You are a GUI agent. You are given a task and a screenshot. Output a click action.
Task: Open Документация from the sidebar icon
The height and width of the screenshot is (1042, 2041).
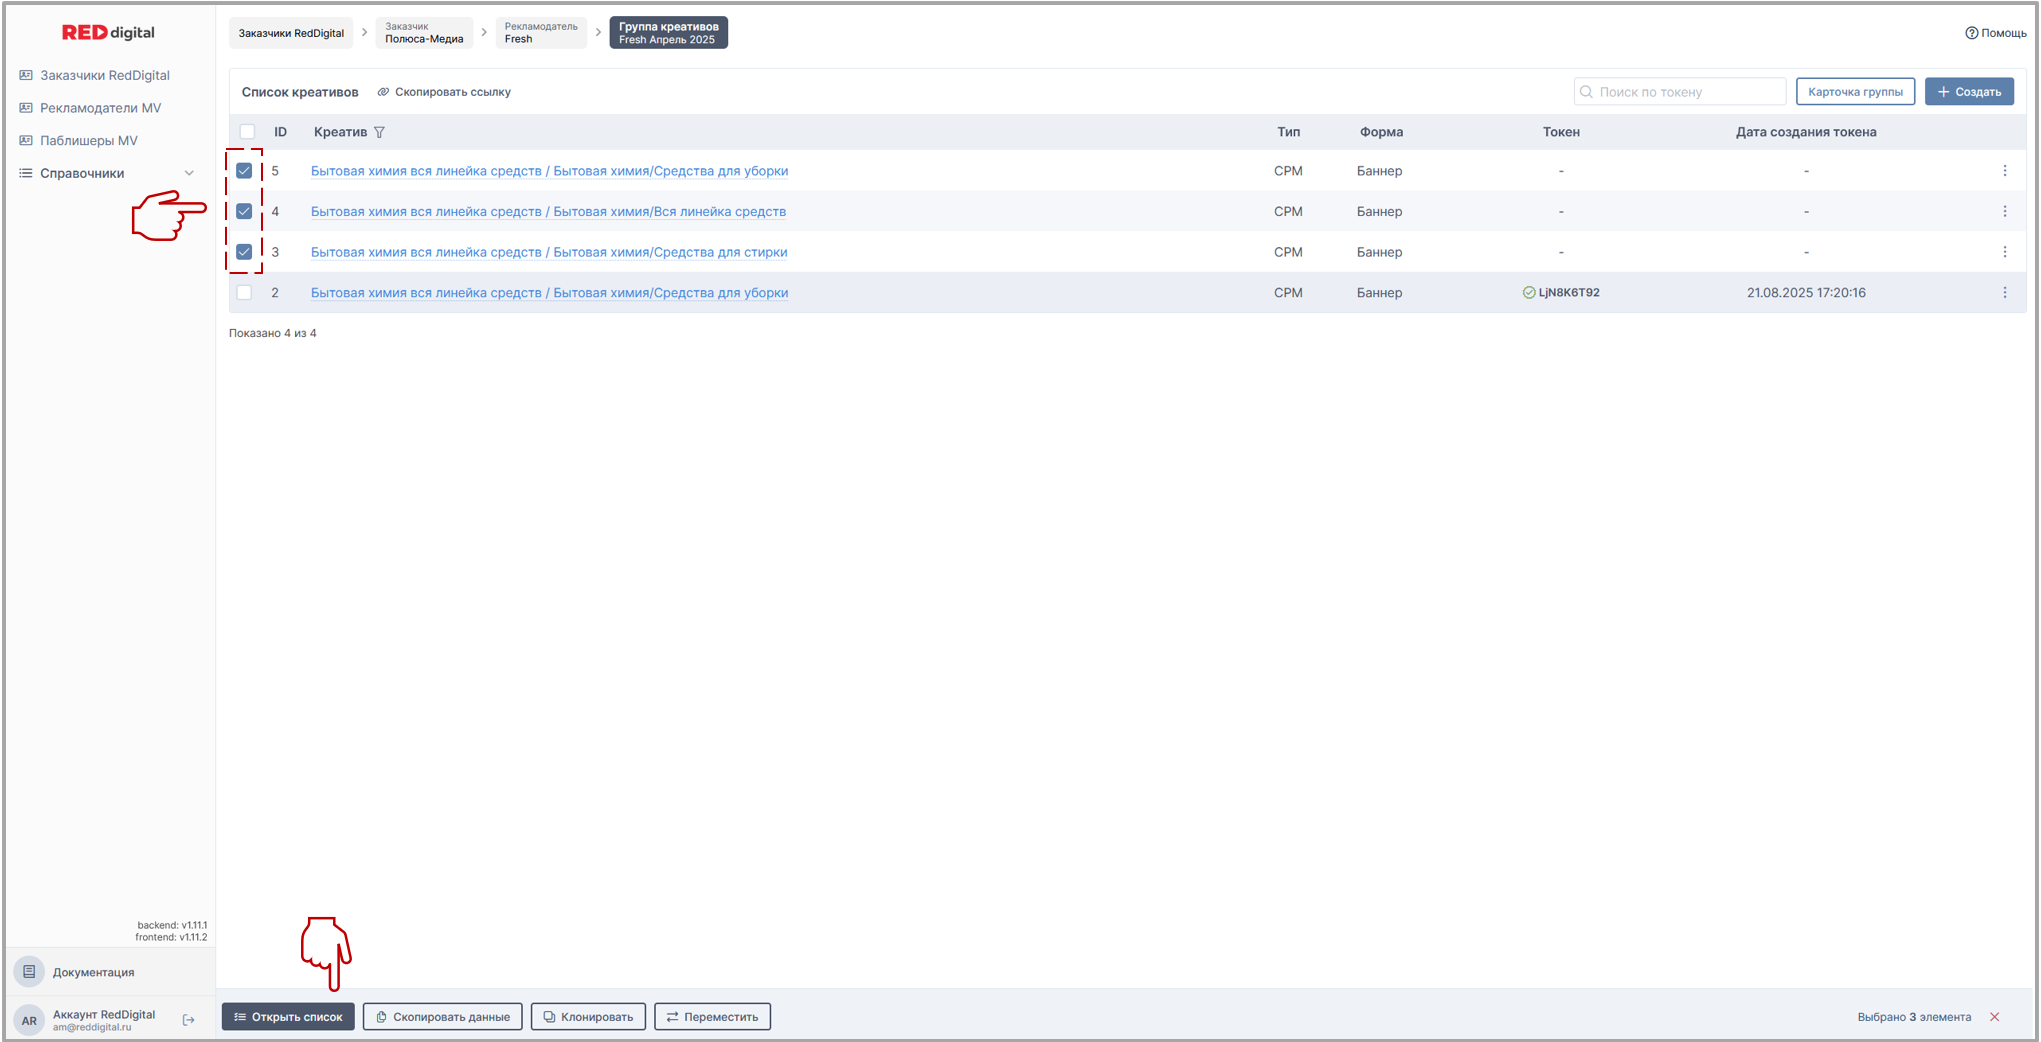click(29, 971)
